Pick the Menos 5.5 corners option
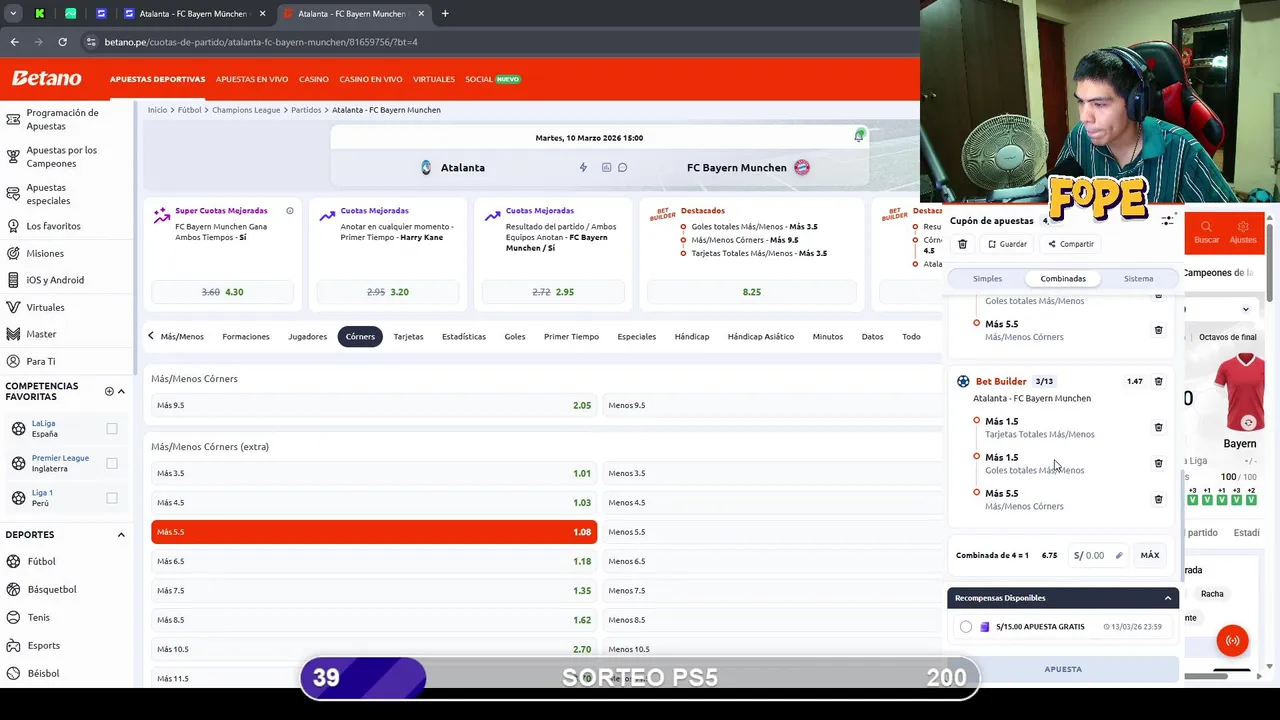1280x720 pixels. [770, 532]
